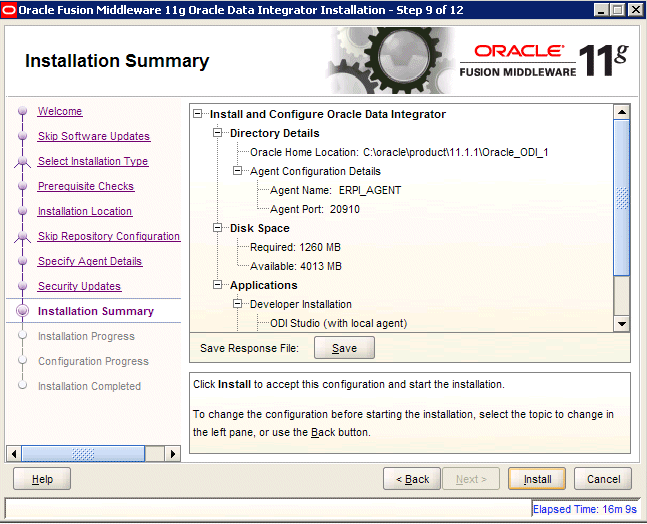The image size is (647, 524).
Task: Select Agent Name ERPI_AGENT row
Action: point(335,190)
